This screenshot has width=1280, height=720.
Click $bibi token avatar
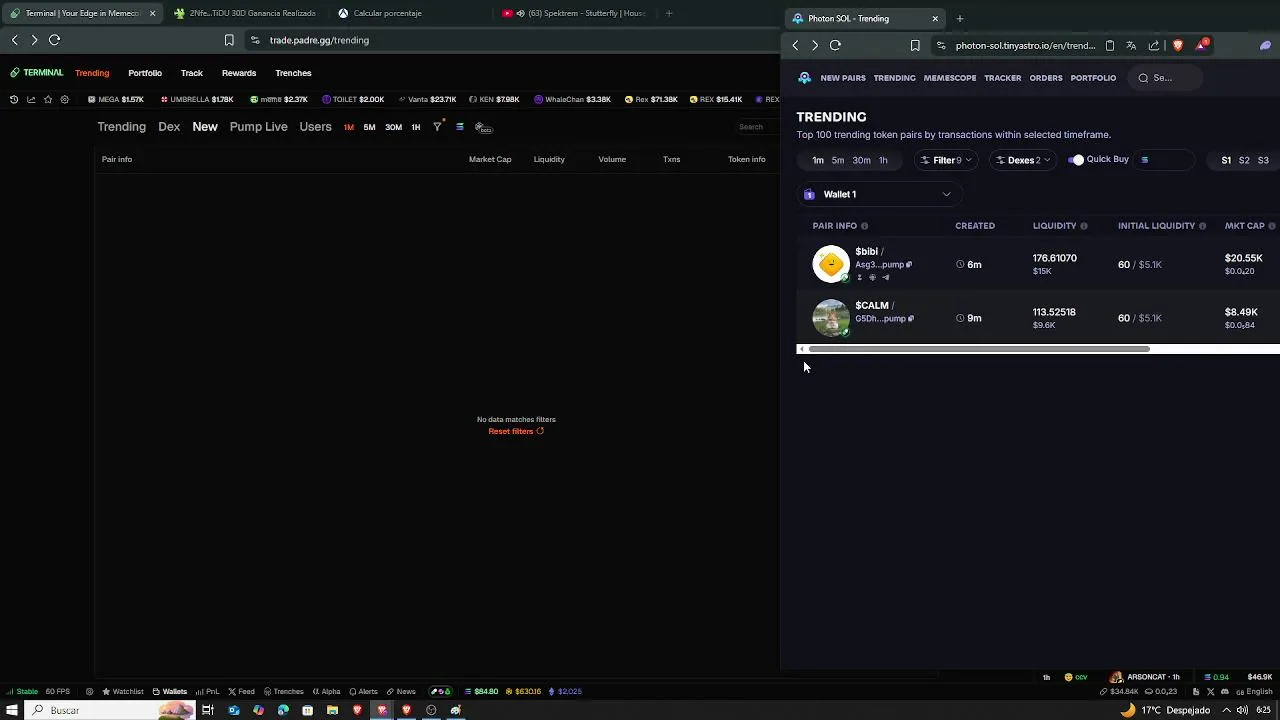831,264
